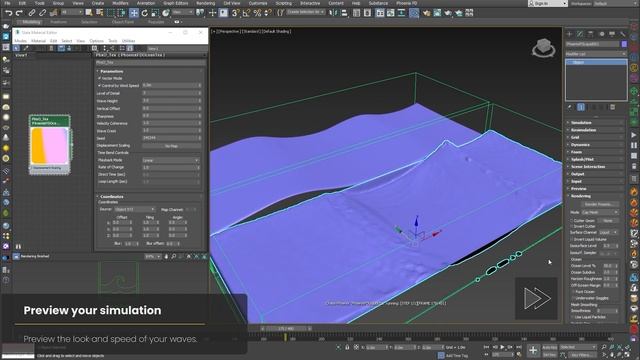
Task: Toggle the Use Liquid Particles checkbox
Action: tap(572, 317)
